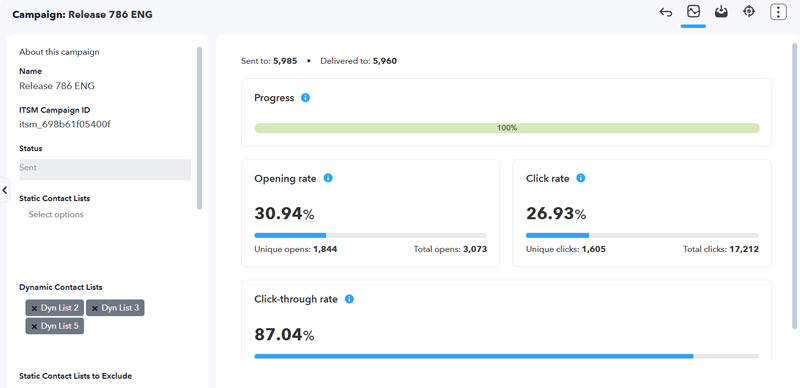Viewport: 800px width, 388px height.
Task: Click Total clicks 17,212 text
Action: point(721,250)
